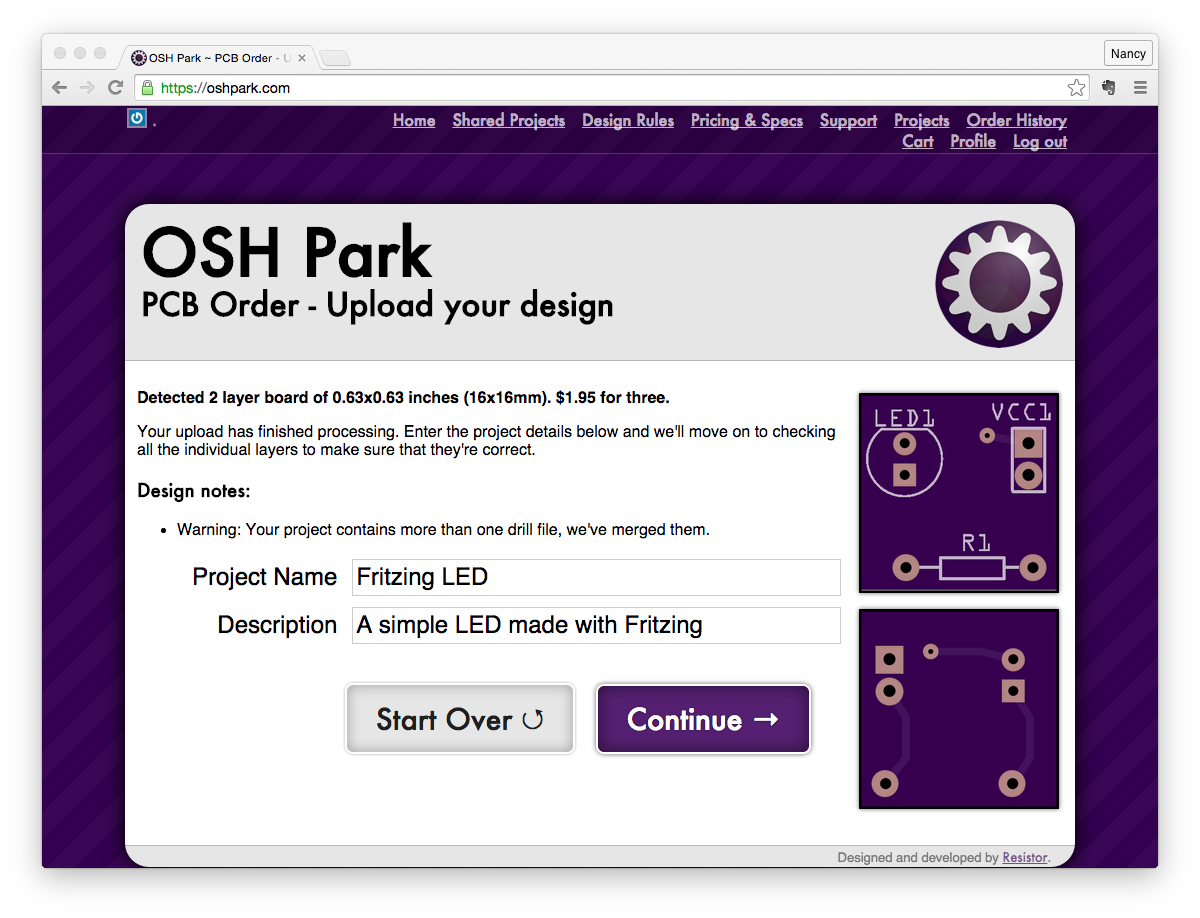Click the browser forward arrow
The height and width of the screenshot is (918, 1200).
(88, 88)
